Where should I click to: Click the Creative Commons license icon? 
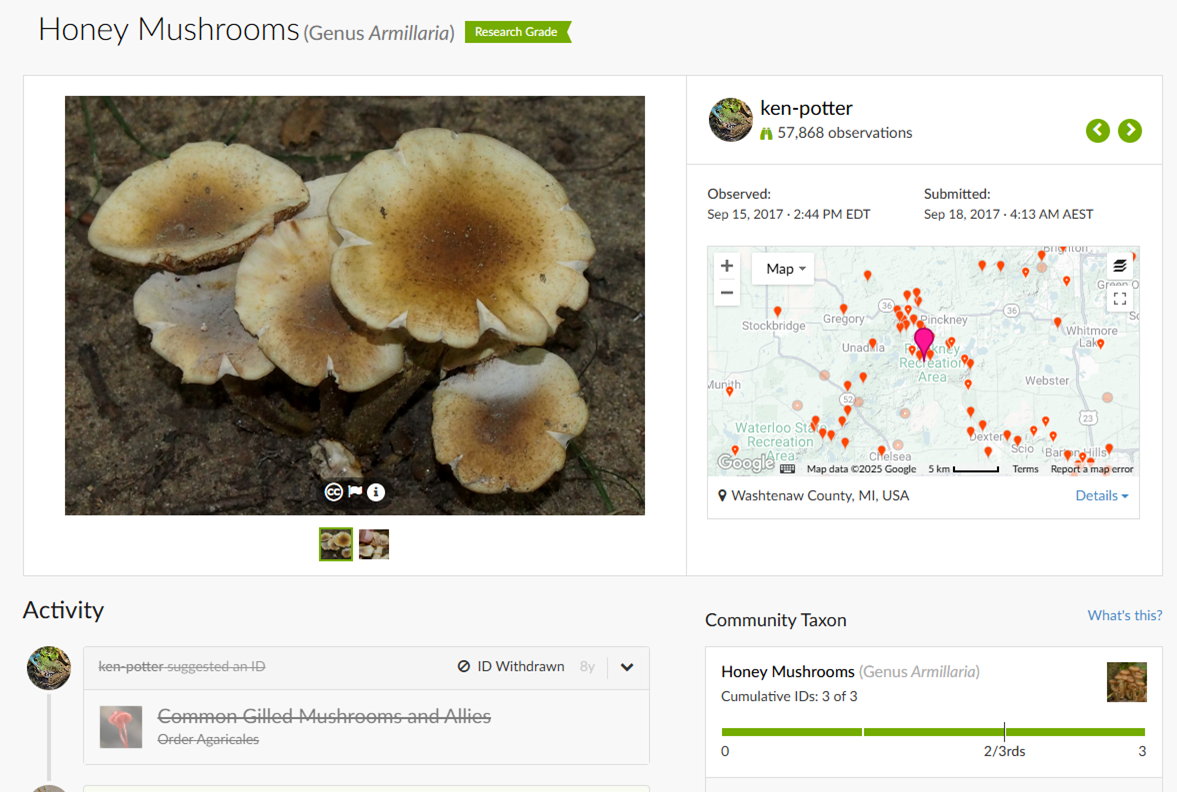pyautogui.click(x=333, y=492)
